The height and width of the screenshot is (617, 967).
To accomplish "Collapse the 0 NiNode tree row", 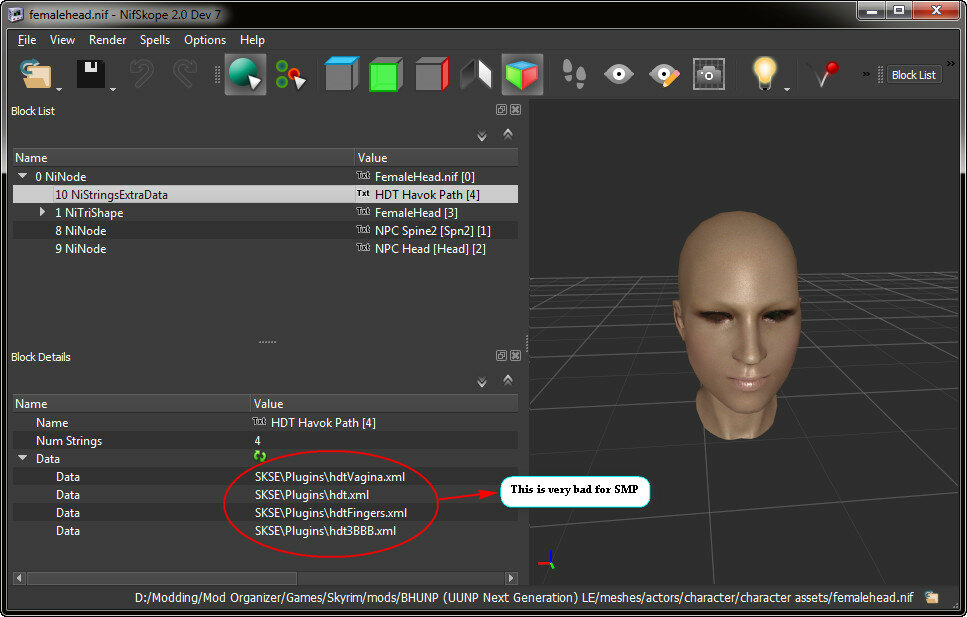I will pos(23,176).
